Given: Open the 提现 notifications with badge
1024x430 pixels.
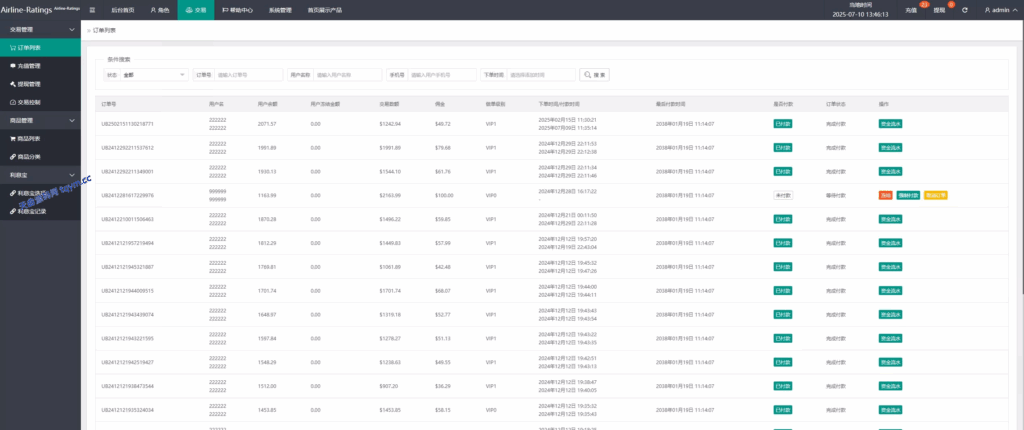Looking at the screenshot, I should (940, 10).
